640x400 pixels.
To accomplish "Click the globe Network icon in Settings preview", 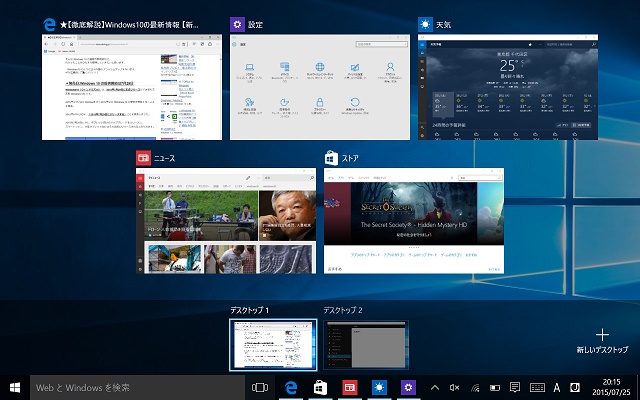I will [x=320, y=67].
